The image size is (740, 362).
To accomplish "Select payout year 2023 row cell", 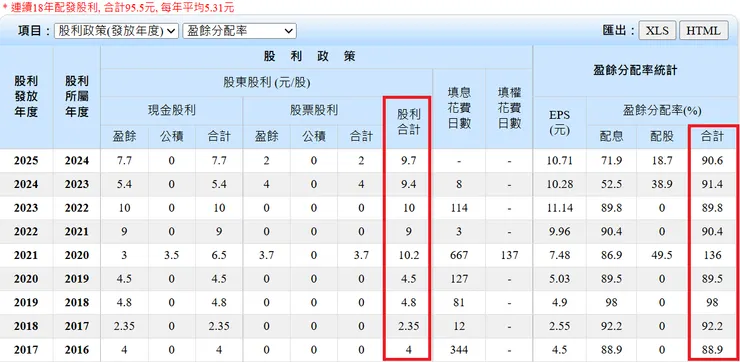I will 26,208.
